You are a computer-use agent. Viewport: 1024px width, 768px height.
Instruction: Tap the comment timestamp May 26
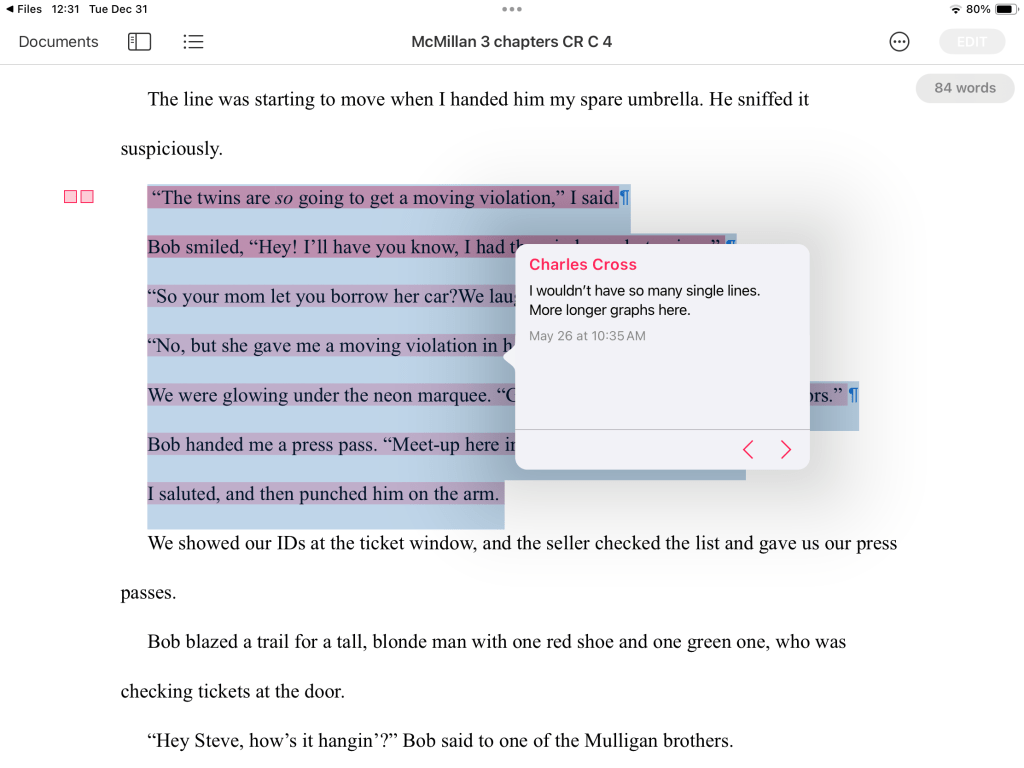point(587,336)
